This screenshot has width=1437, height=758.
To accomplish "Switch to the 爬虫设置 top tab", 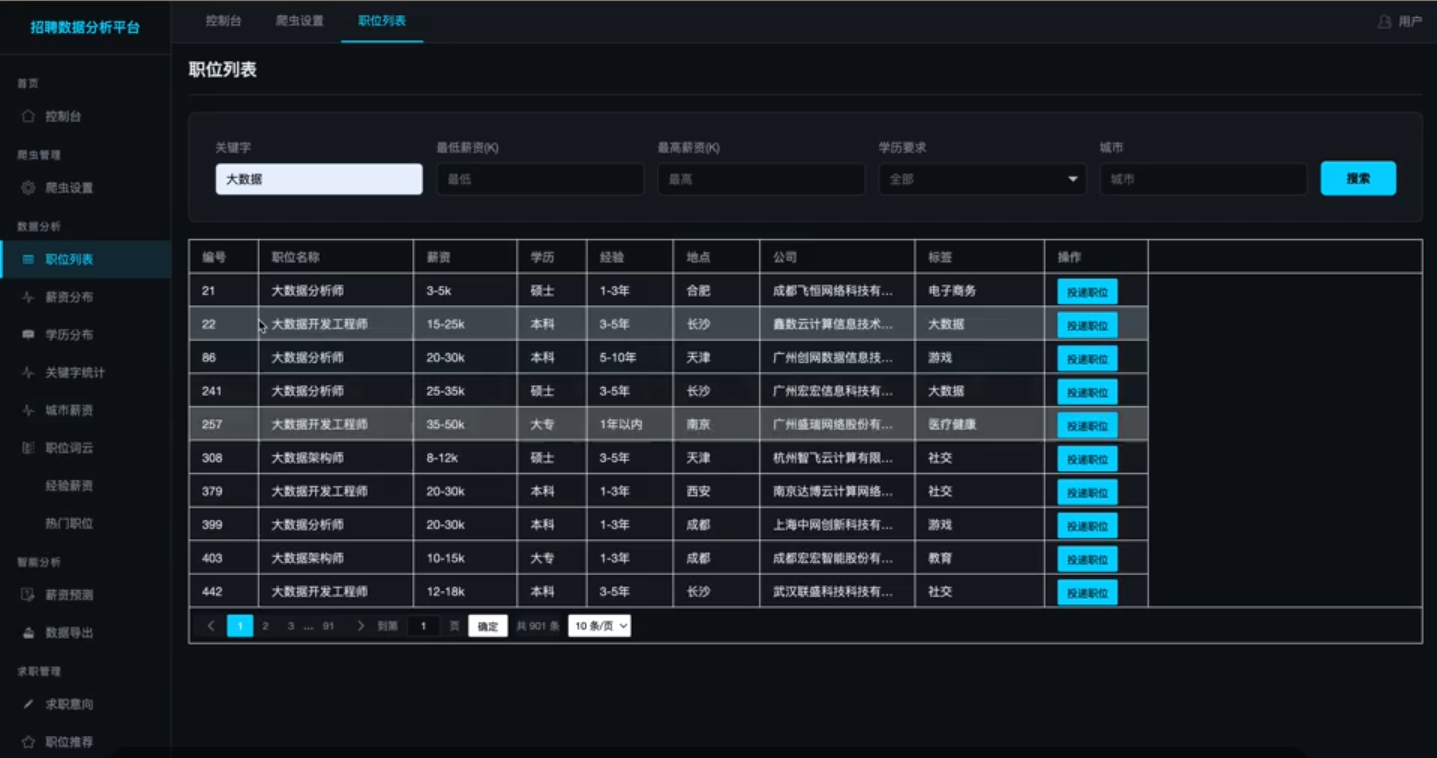I will [299, 21].
